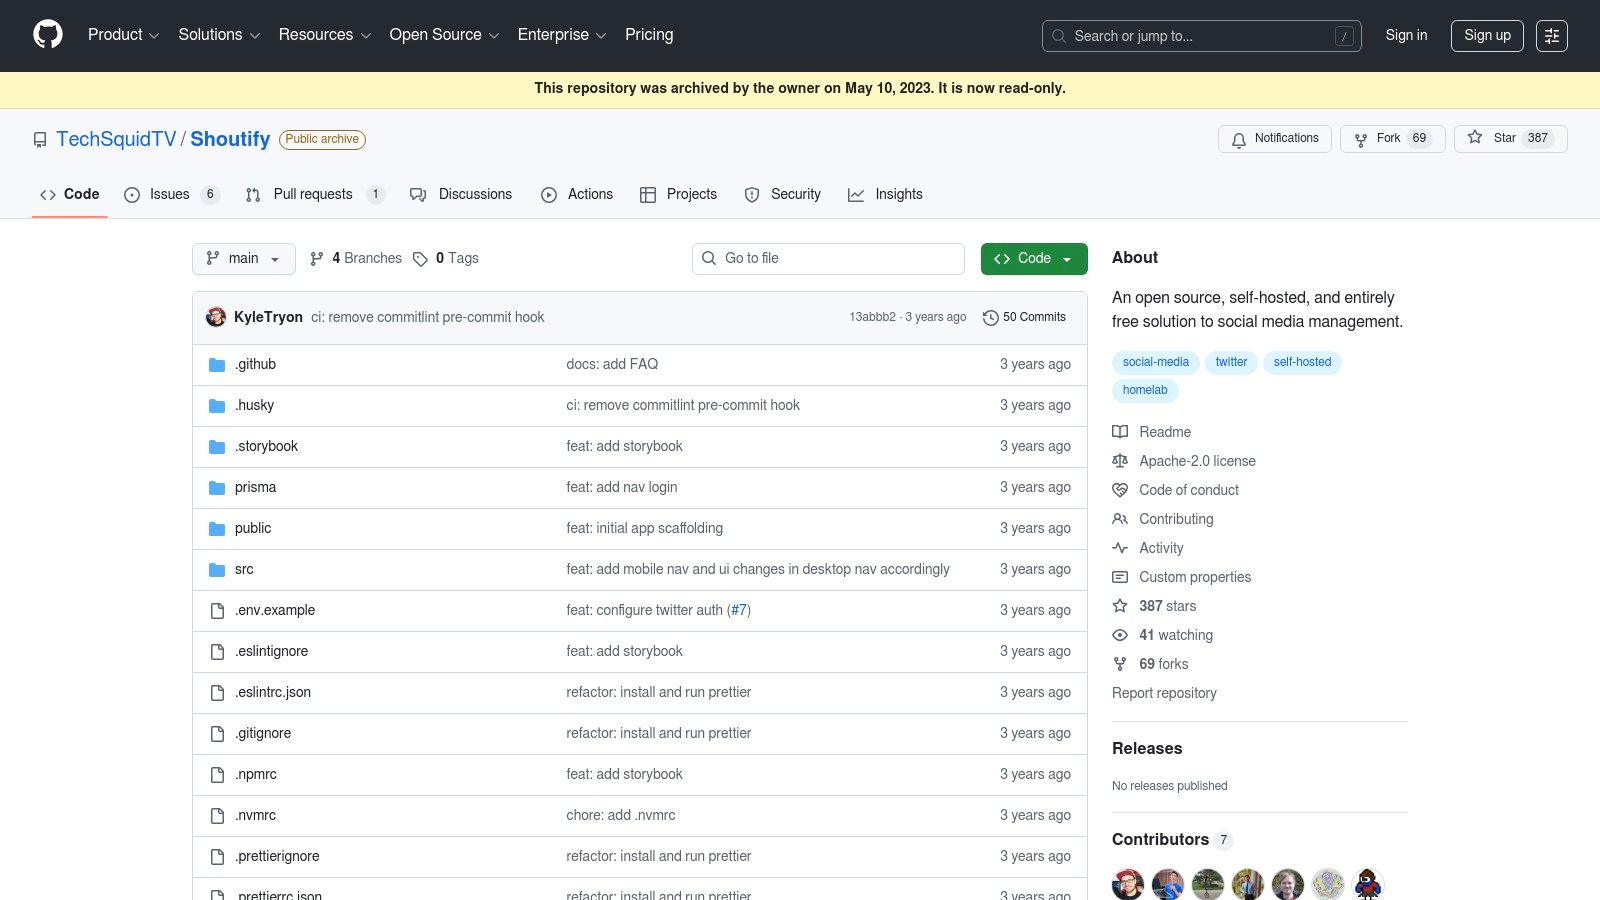This screenshot has height=900, width=1600.
Task: Switch to the Insights tab
Action: (885, 195)
